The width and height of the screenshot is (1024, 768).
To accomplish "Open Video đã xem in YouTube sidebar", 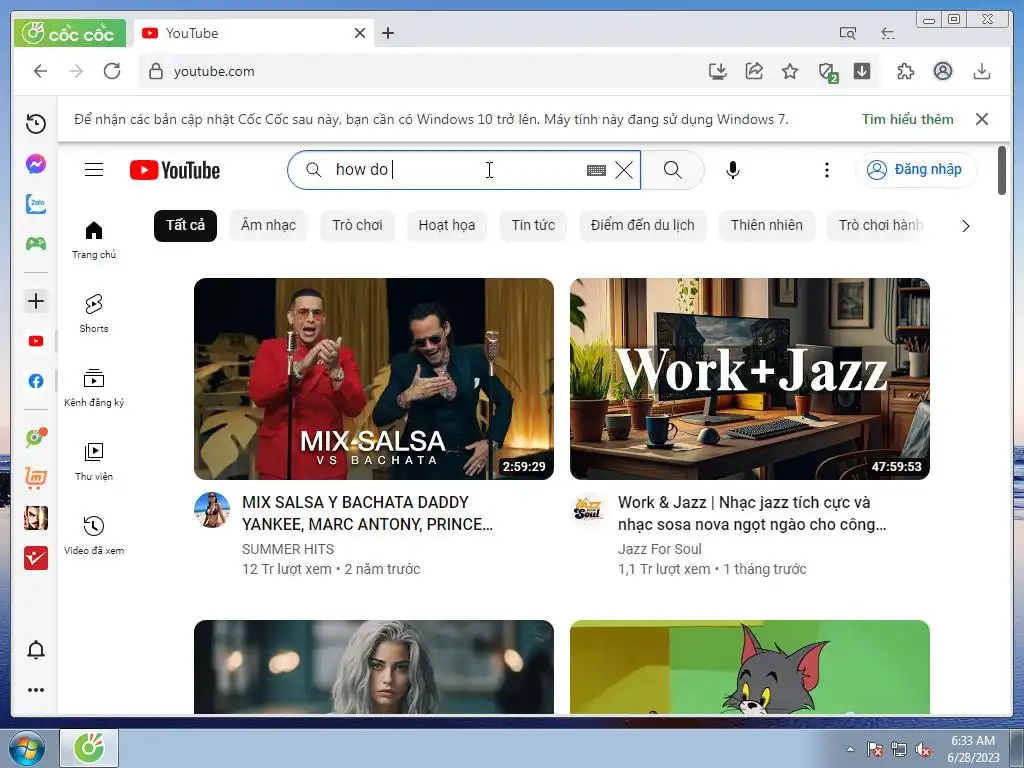I will [x=94, y=536].
